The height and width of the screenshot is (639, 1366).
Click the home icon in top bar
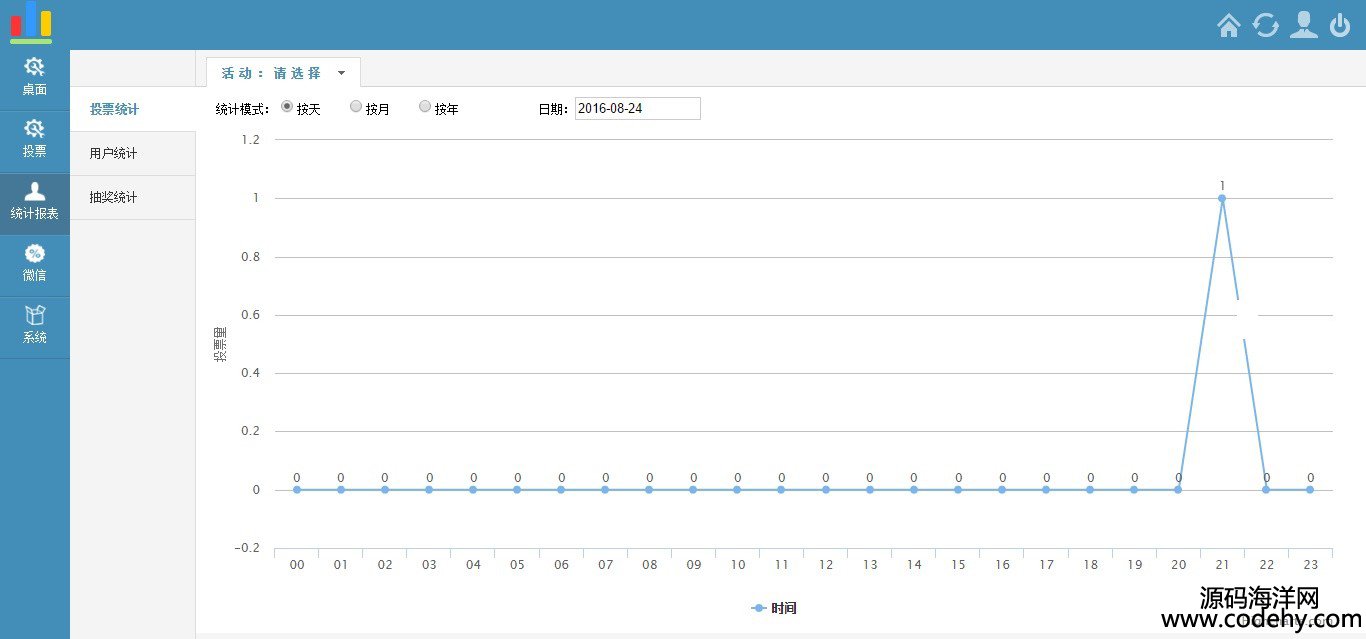click(x=1229, y=25)
